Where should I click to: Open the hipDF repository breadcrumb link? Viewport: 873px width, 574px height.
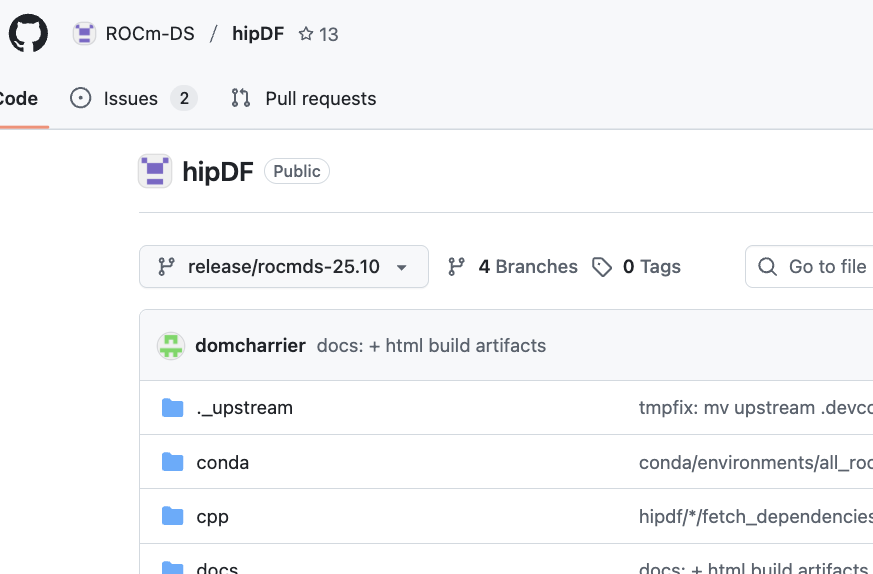[x=258, y=34]
